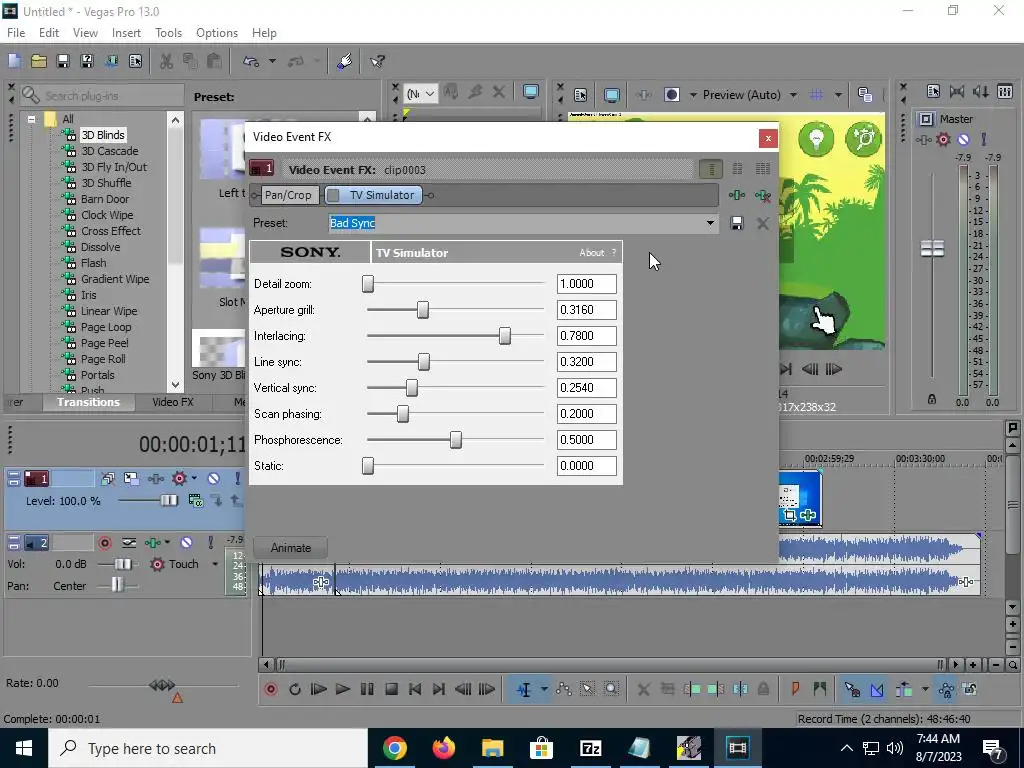Screen dimensions: 1024x768
Task: Click Go to Start transport button
Action: click(415, 689)
